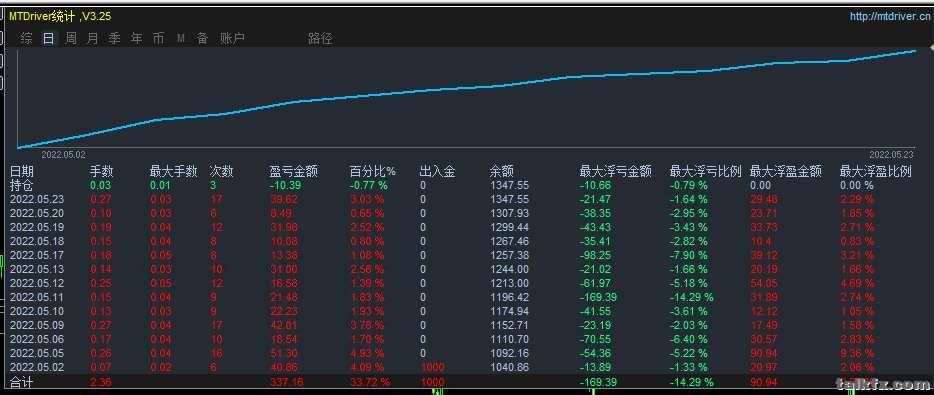The image size is (934, 395).
Task: Select the 2022.05.23 table row date
Action: tap(37, 200)
